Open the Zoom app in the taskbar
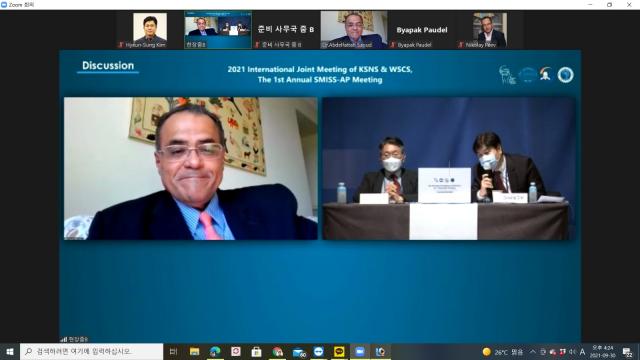This screenshot has width=640, height=360. (360, 351)
